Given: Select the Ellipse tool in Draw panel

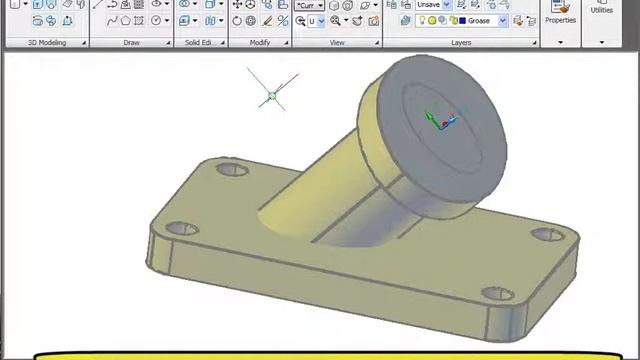Looking at the screenshot, I should tap(156, 4).
